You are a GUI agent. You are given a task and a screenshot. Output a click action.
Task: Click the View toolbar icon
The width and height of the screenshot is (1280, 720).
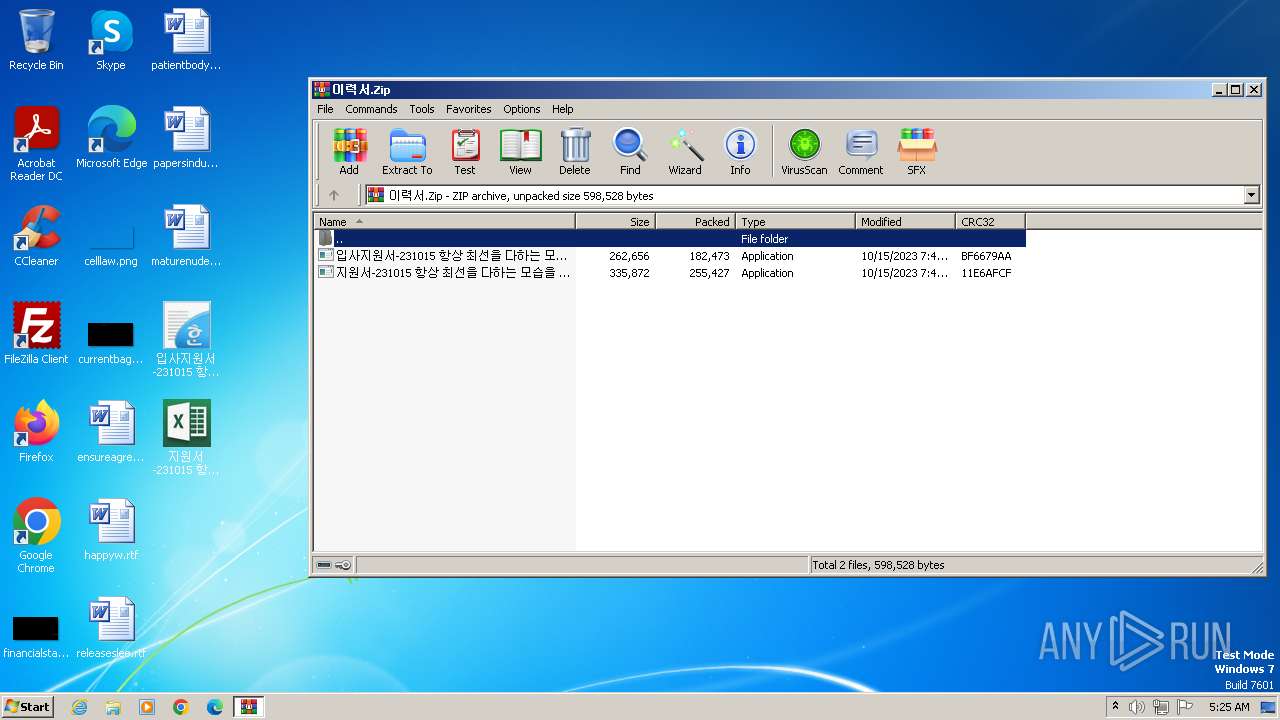(x=520, y=152)
